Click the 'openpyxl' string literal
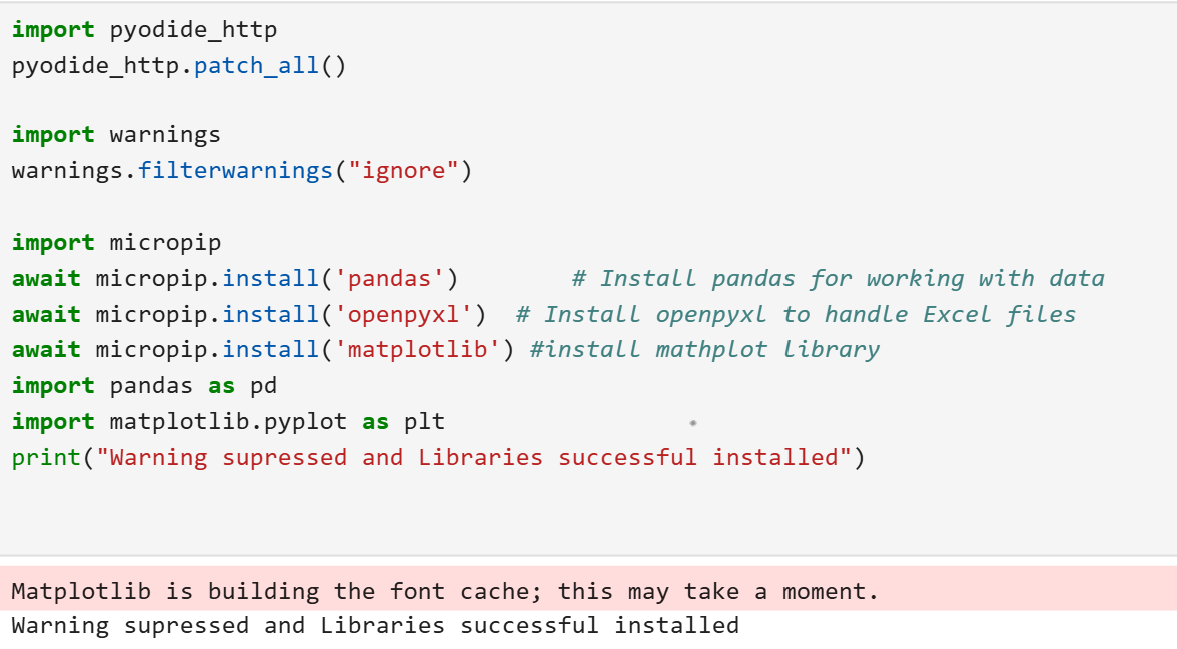Screen dimensions: 1177x649 (x=409, y=314)
